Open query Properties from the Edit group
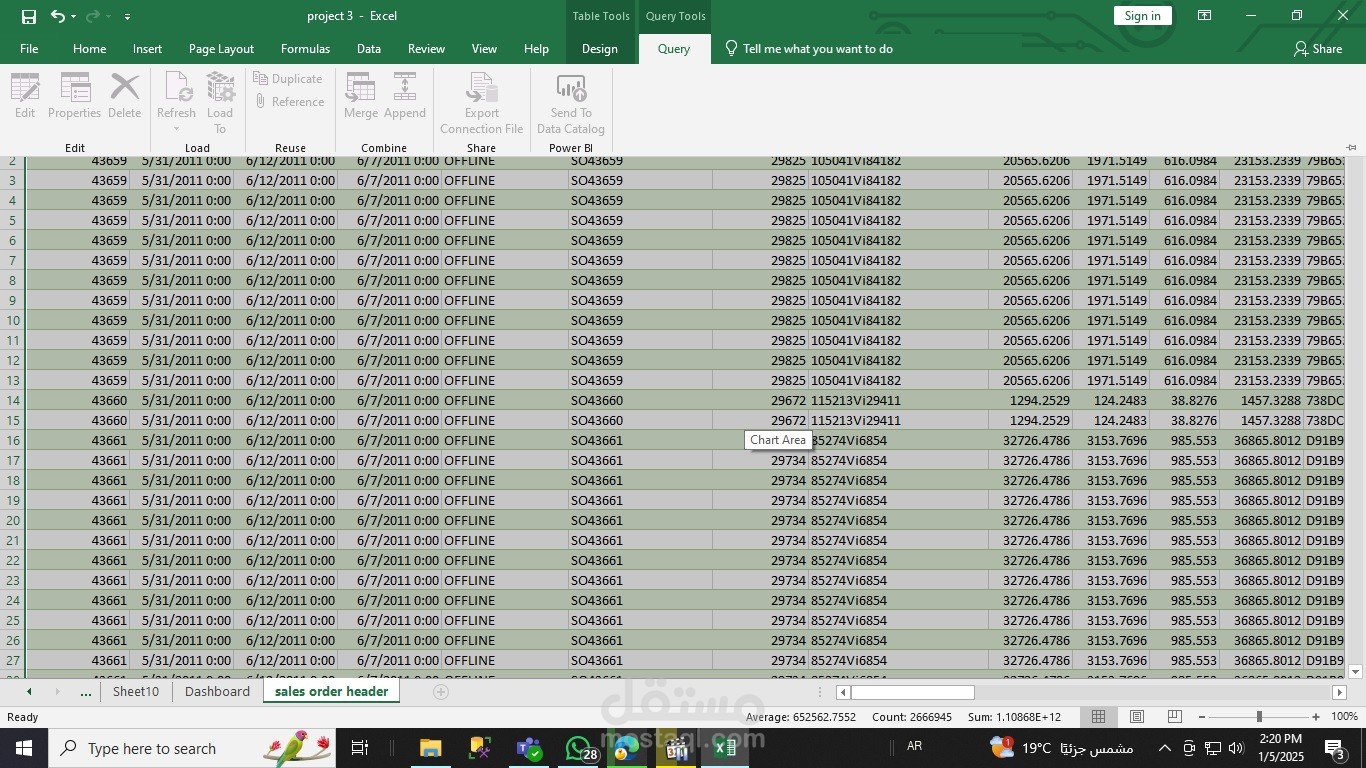The width and height of the screenshot is (1366, 768). tap(74, 95)
